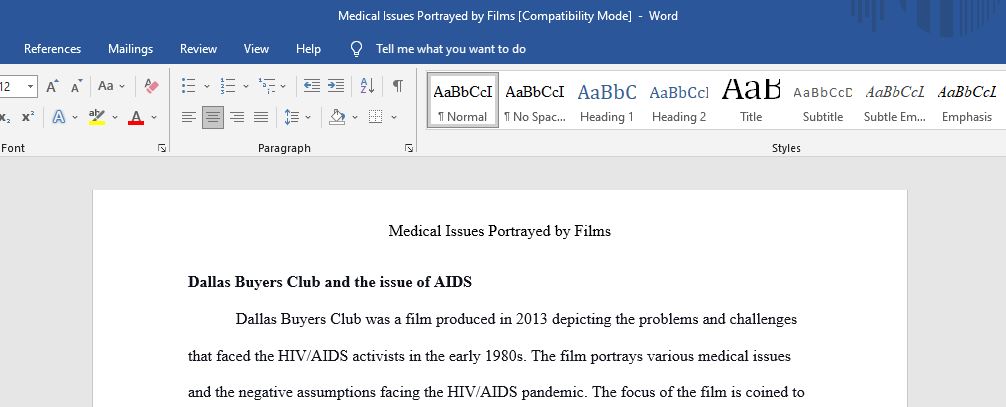
Task: Apply the Subtitle style
Action: coord(823,100)
